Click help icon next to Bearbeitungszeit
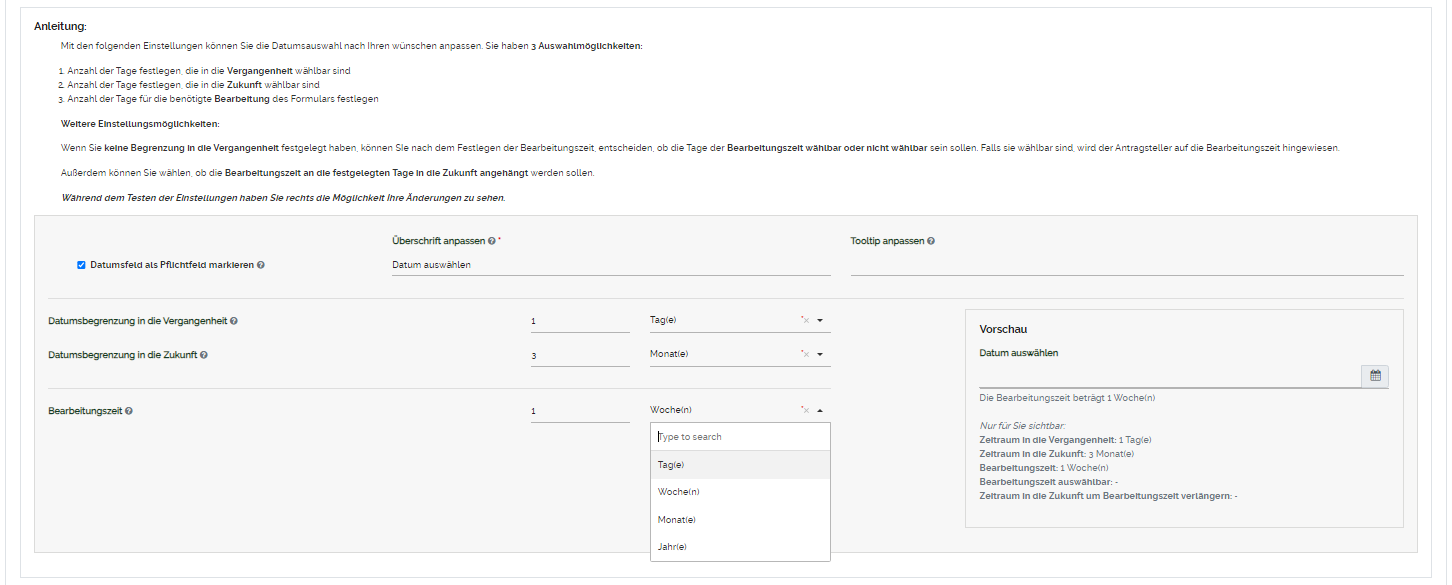This screenshot has width=1452, height=585. (129, 411)
